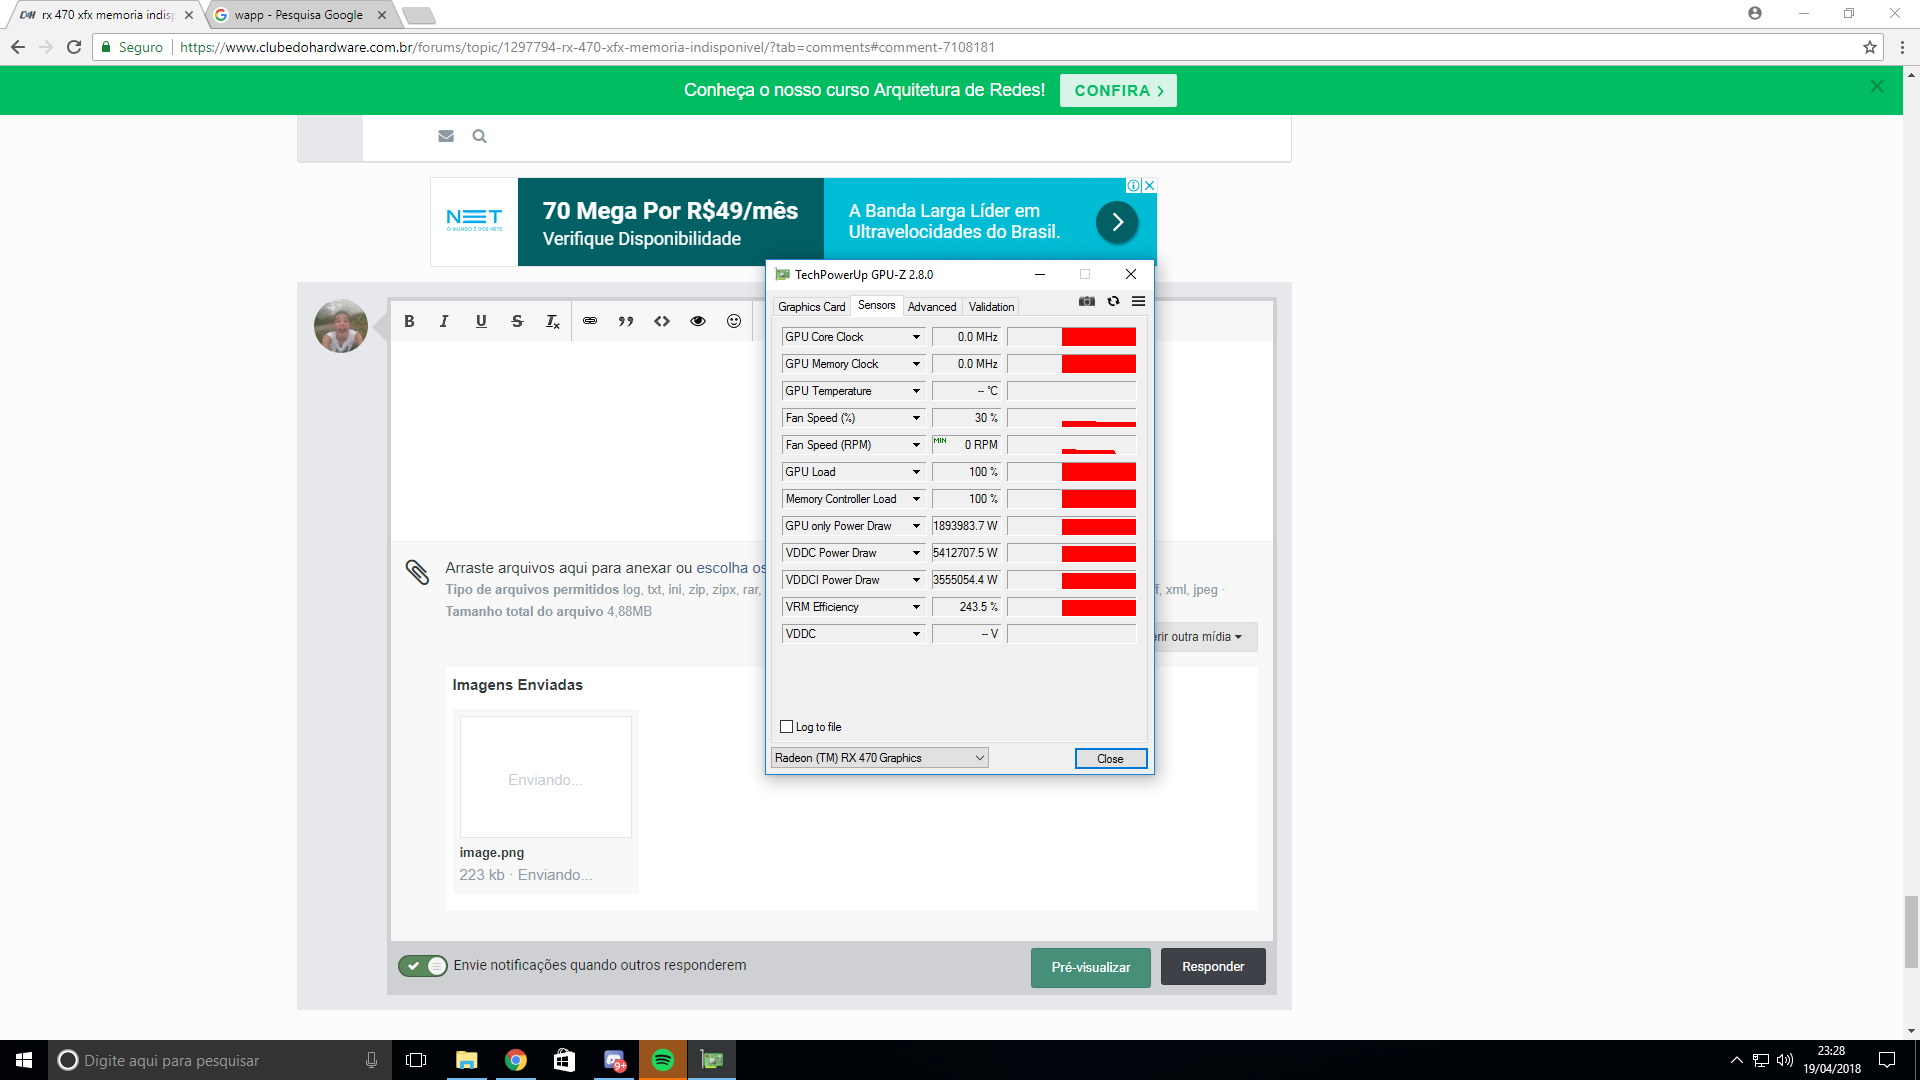The height and width of the screenshot is (1080, 1920).
Task: Insert a quote block in the editor
Action: [626, 321]
